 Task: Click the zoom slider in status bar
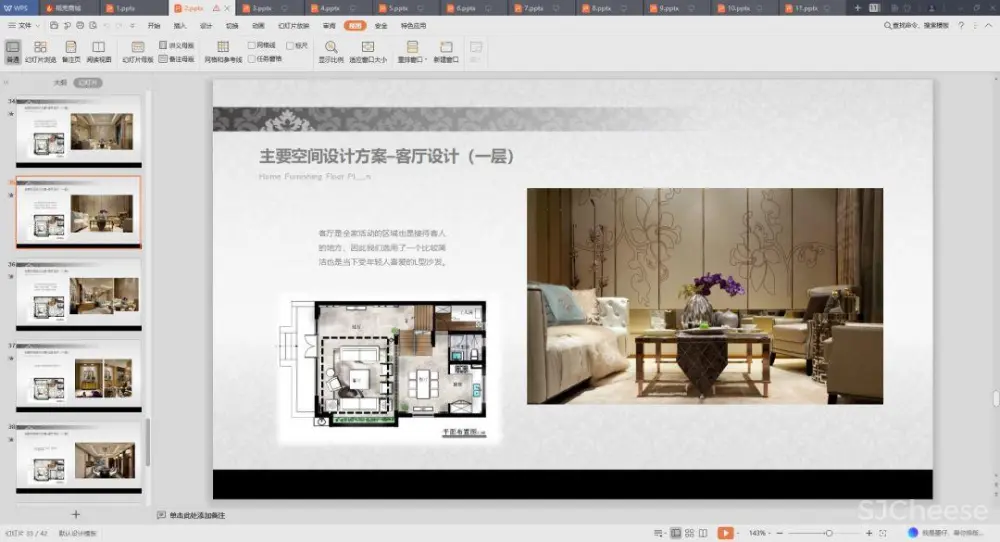tap(827, 533)
